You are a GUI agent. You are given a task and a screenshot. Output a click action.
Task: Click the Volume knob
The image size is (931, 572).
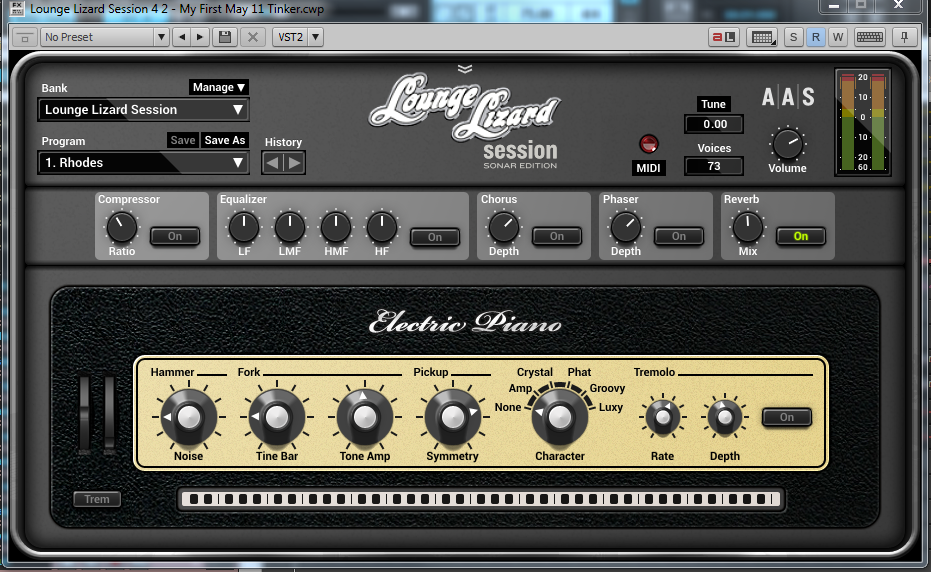[x=787, y=144]
